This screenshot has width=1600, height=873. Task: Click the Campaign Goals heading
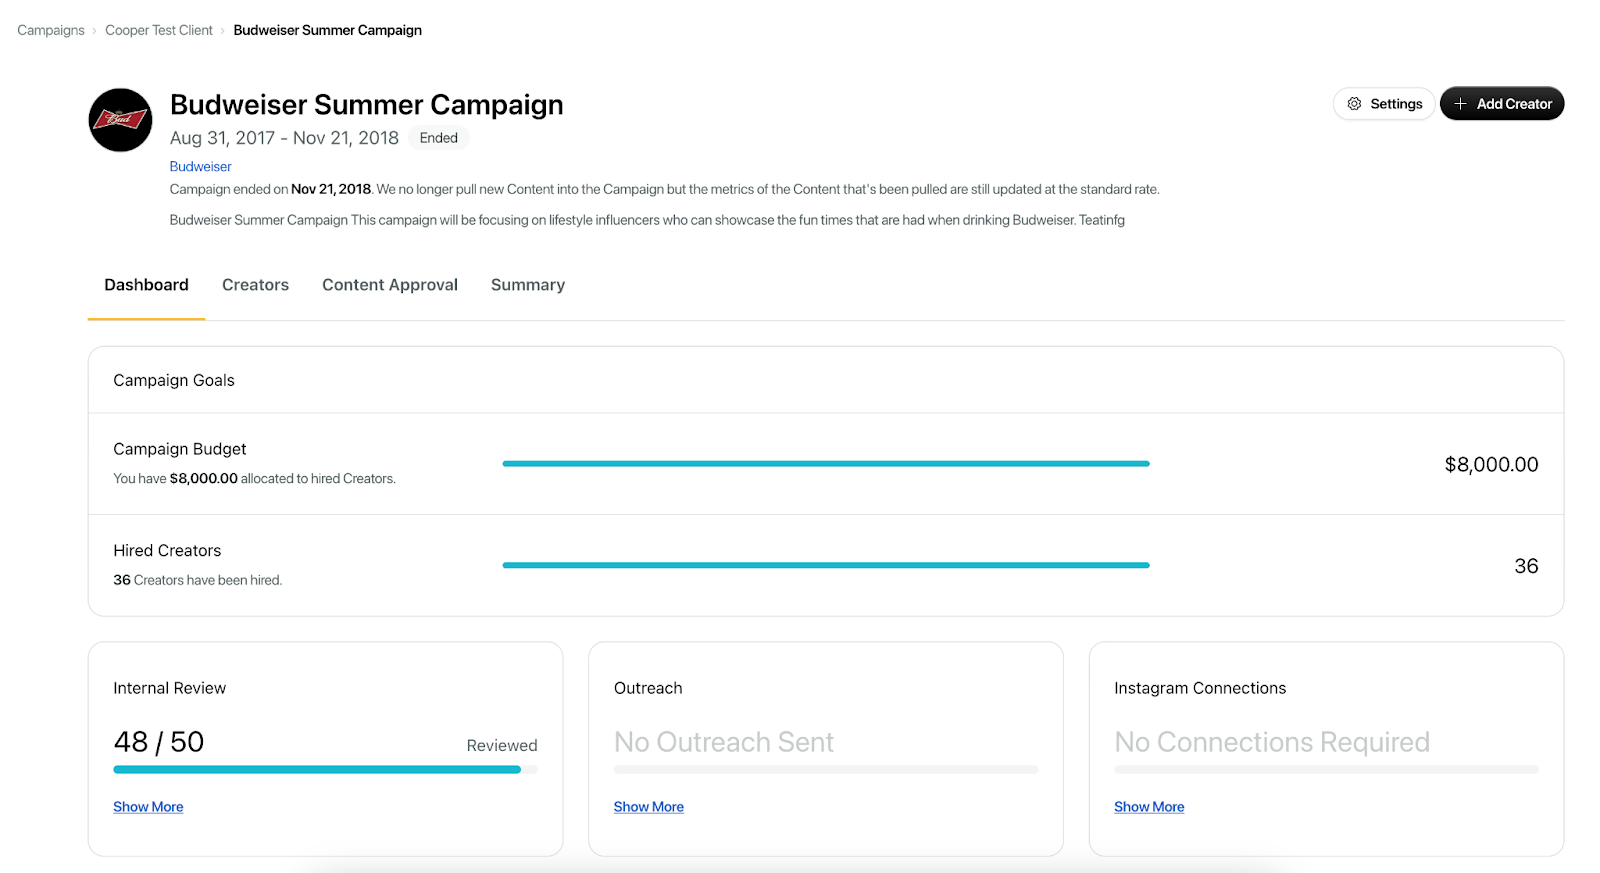pos(174,381)
